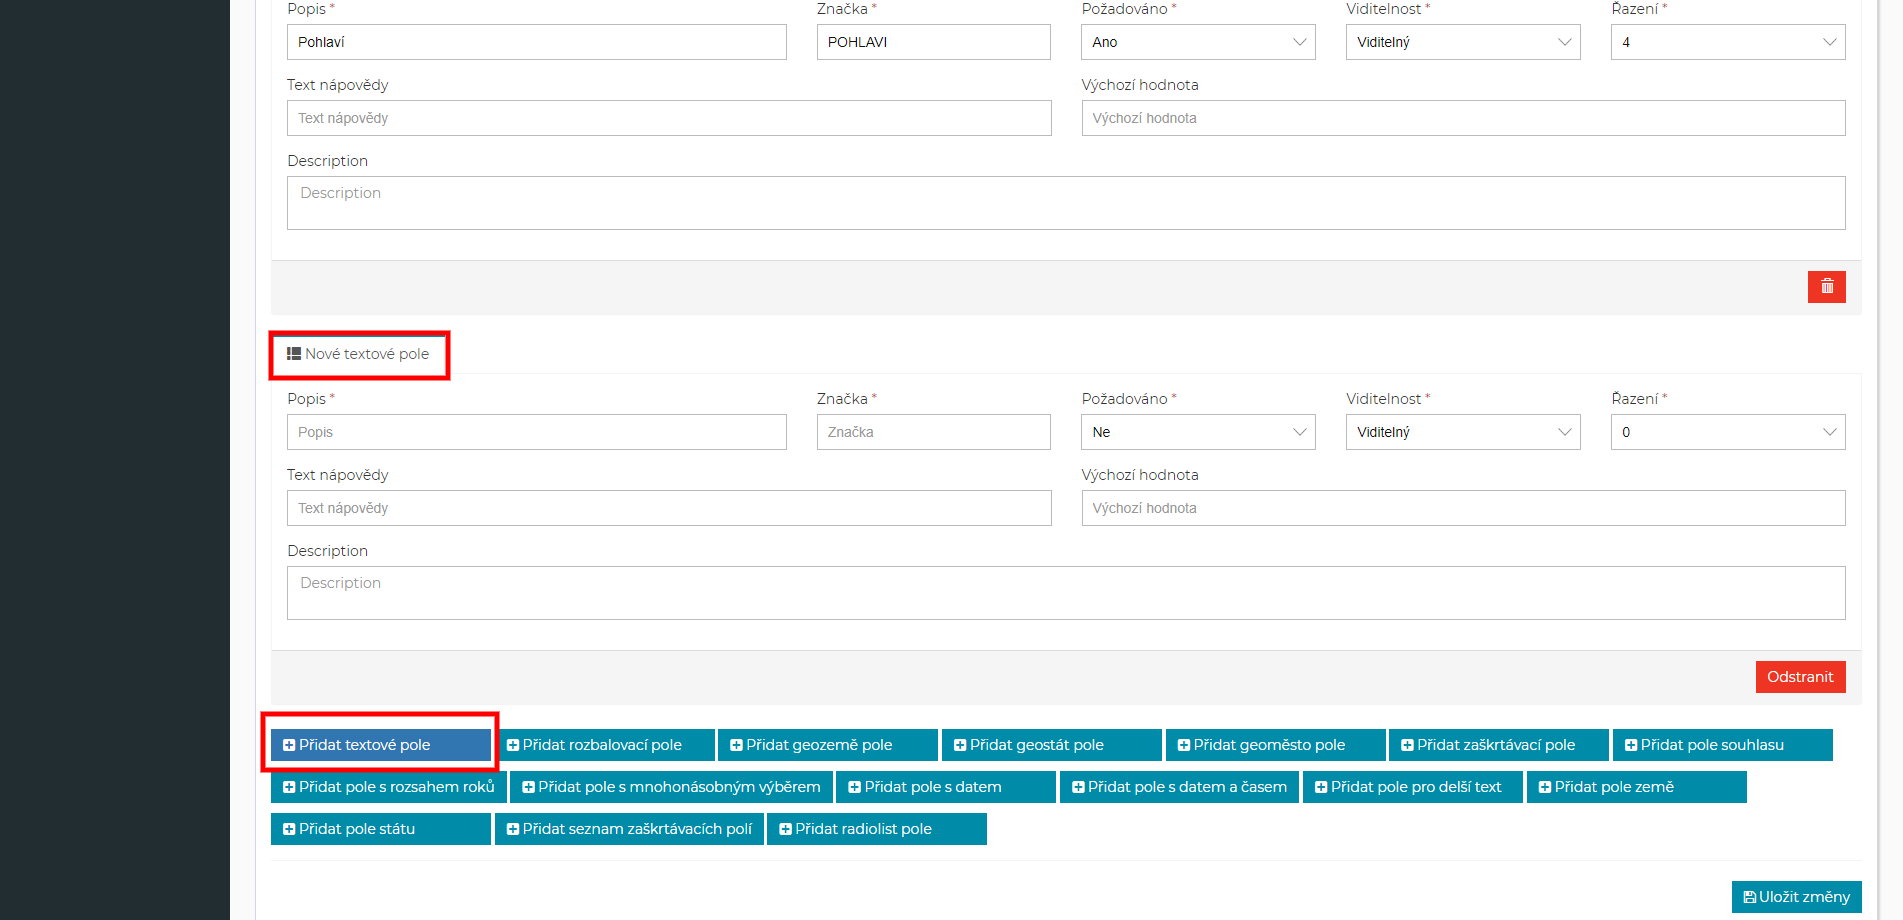This screenshot has height=920, width=1903.
Task: Click empty Popis input of new field
Action: pyautogui.click(x=537, y=432)
